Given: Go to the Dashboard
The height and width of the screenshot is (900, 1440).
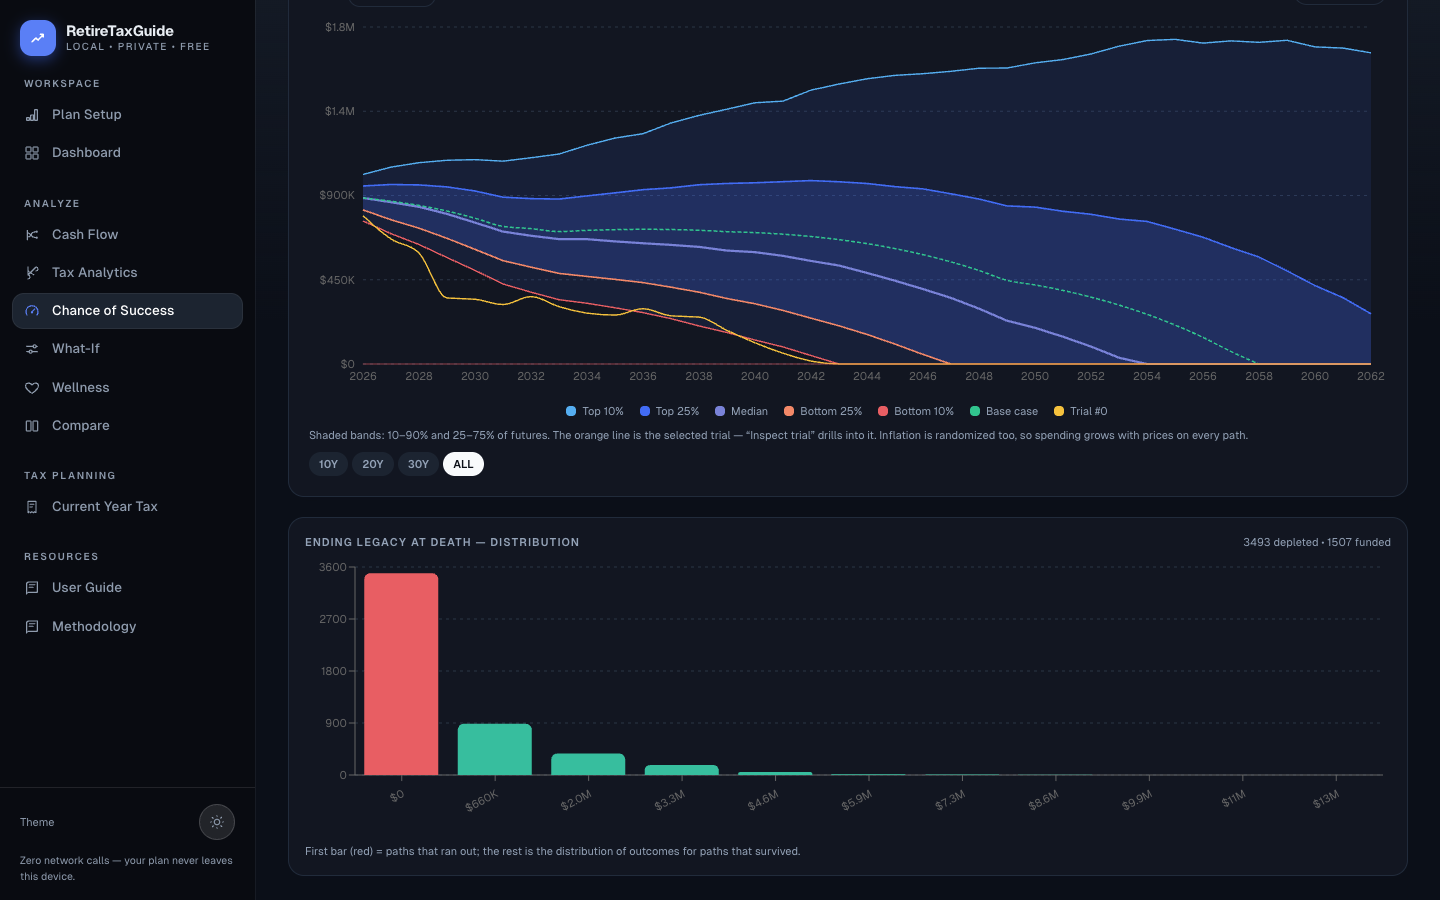Looking at the screenshot, I should [x=127, y=153].
